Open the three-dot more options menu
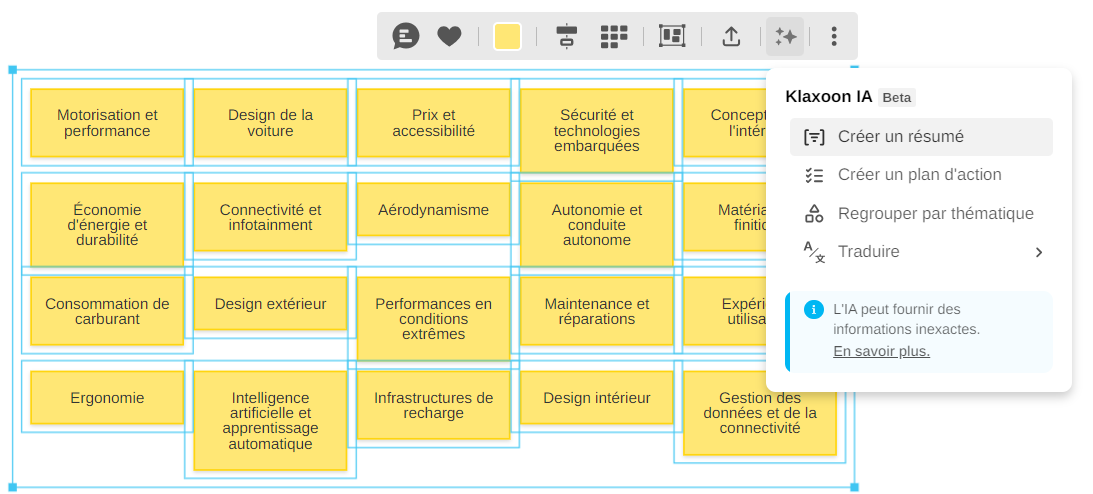The width and height of the screenshot is (1093, 494). pyautogui.click(x=834, y=37)
